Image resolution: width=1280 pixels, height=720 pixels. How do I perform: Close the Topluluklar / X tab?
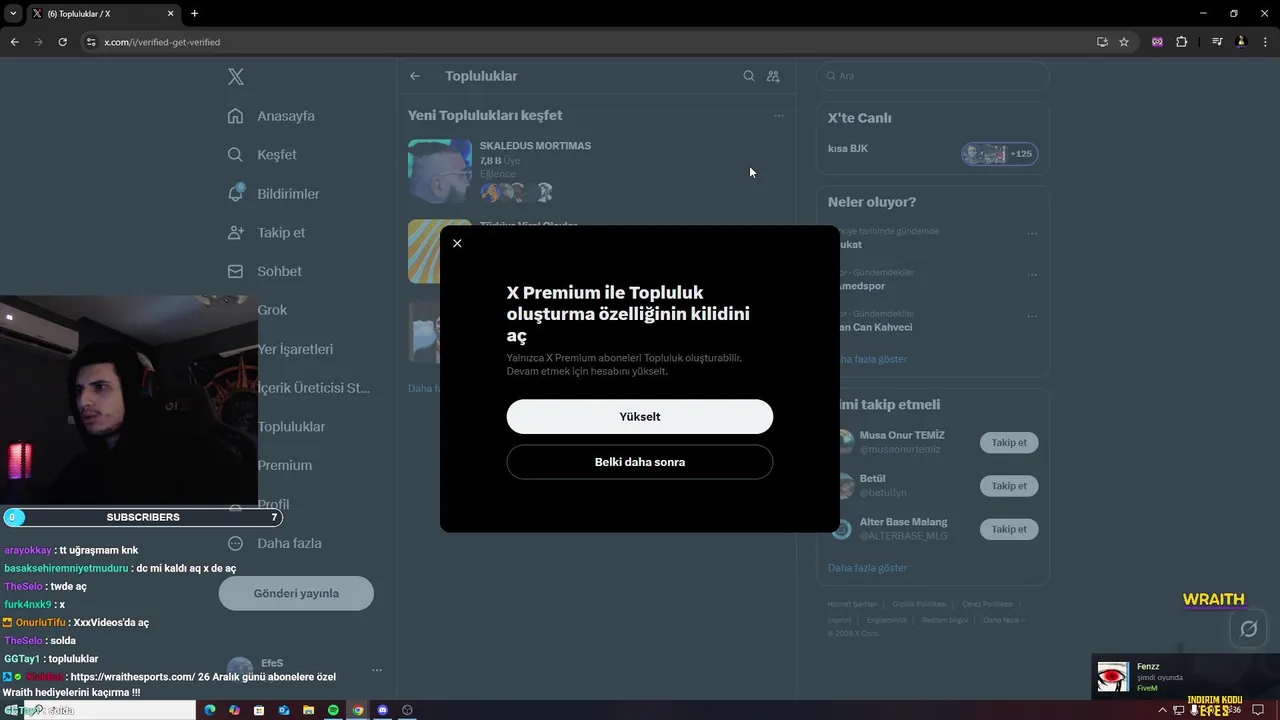click(170, 14)
